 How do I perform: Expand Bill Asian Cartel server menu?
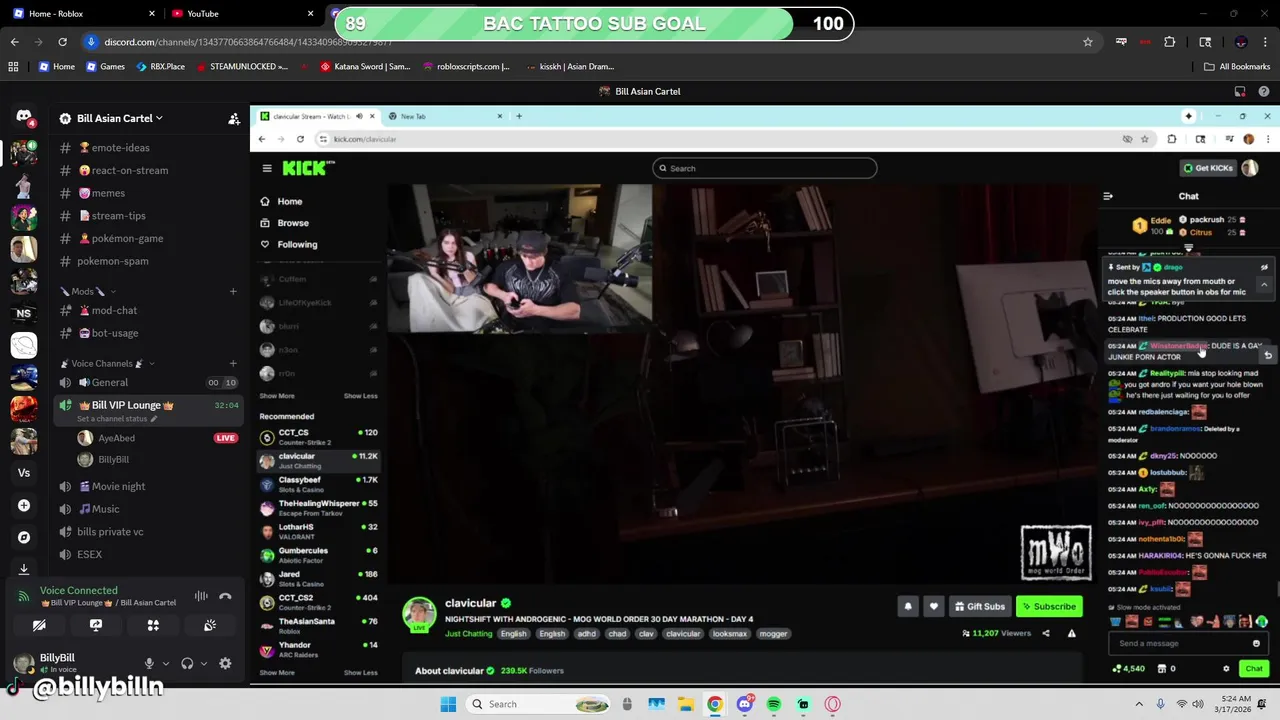click(119, 118)
